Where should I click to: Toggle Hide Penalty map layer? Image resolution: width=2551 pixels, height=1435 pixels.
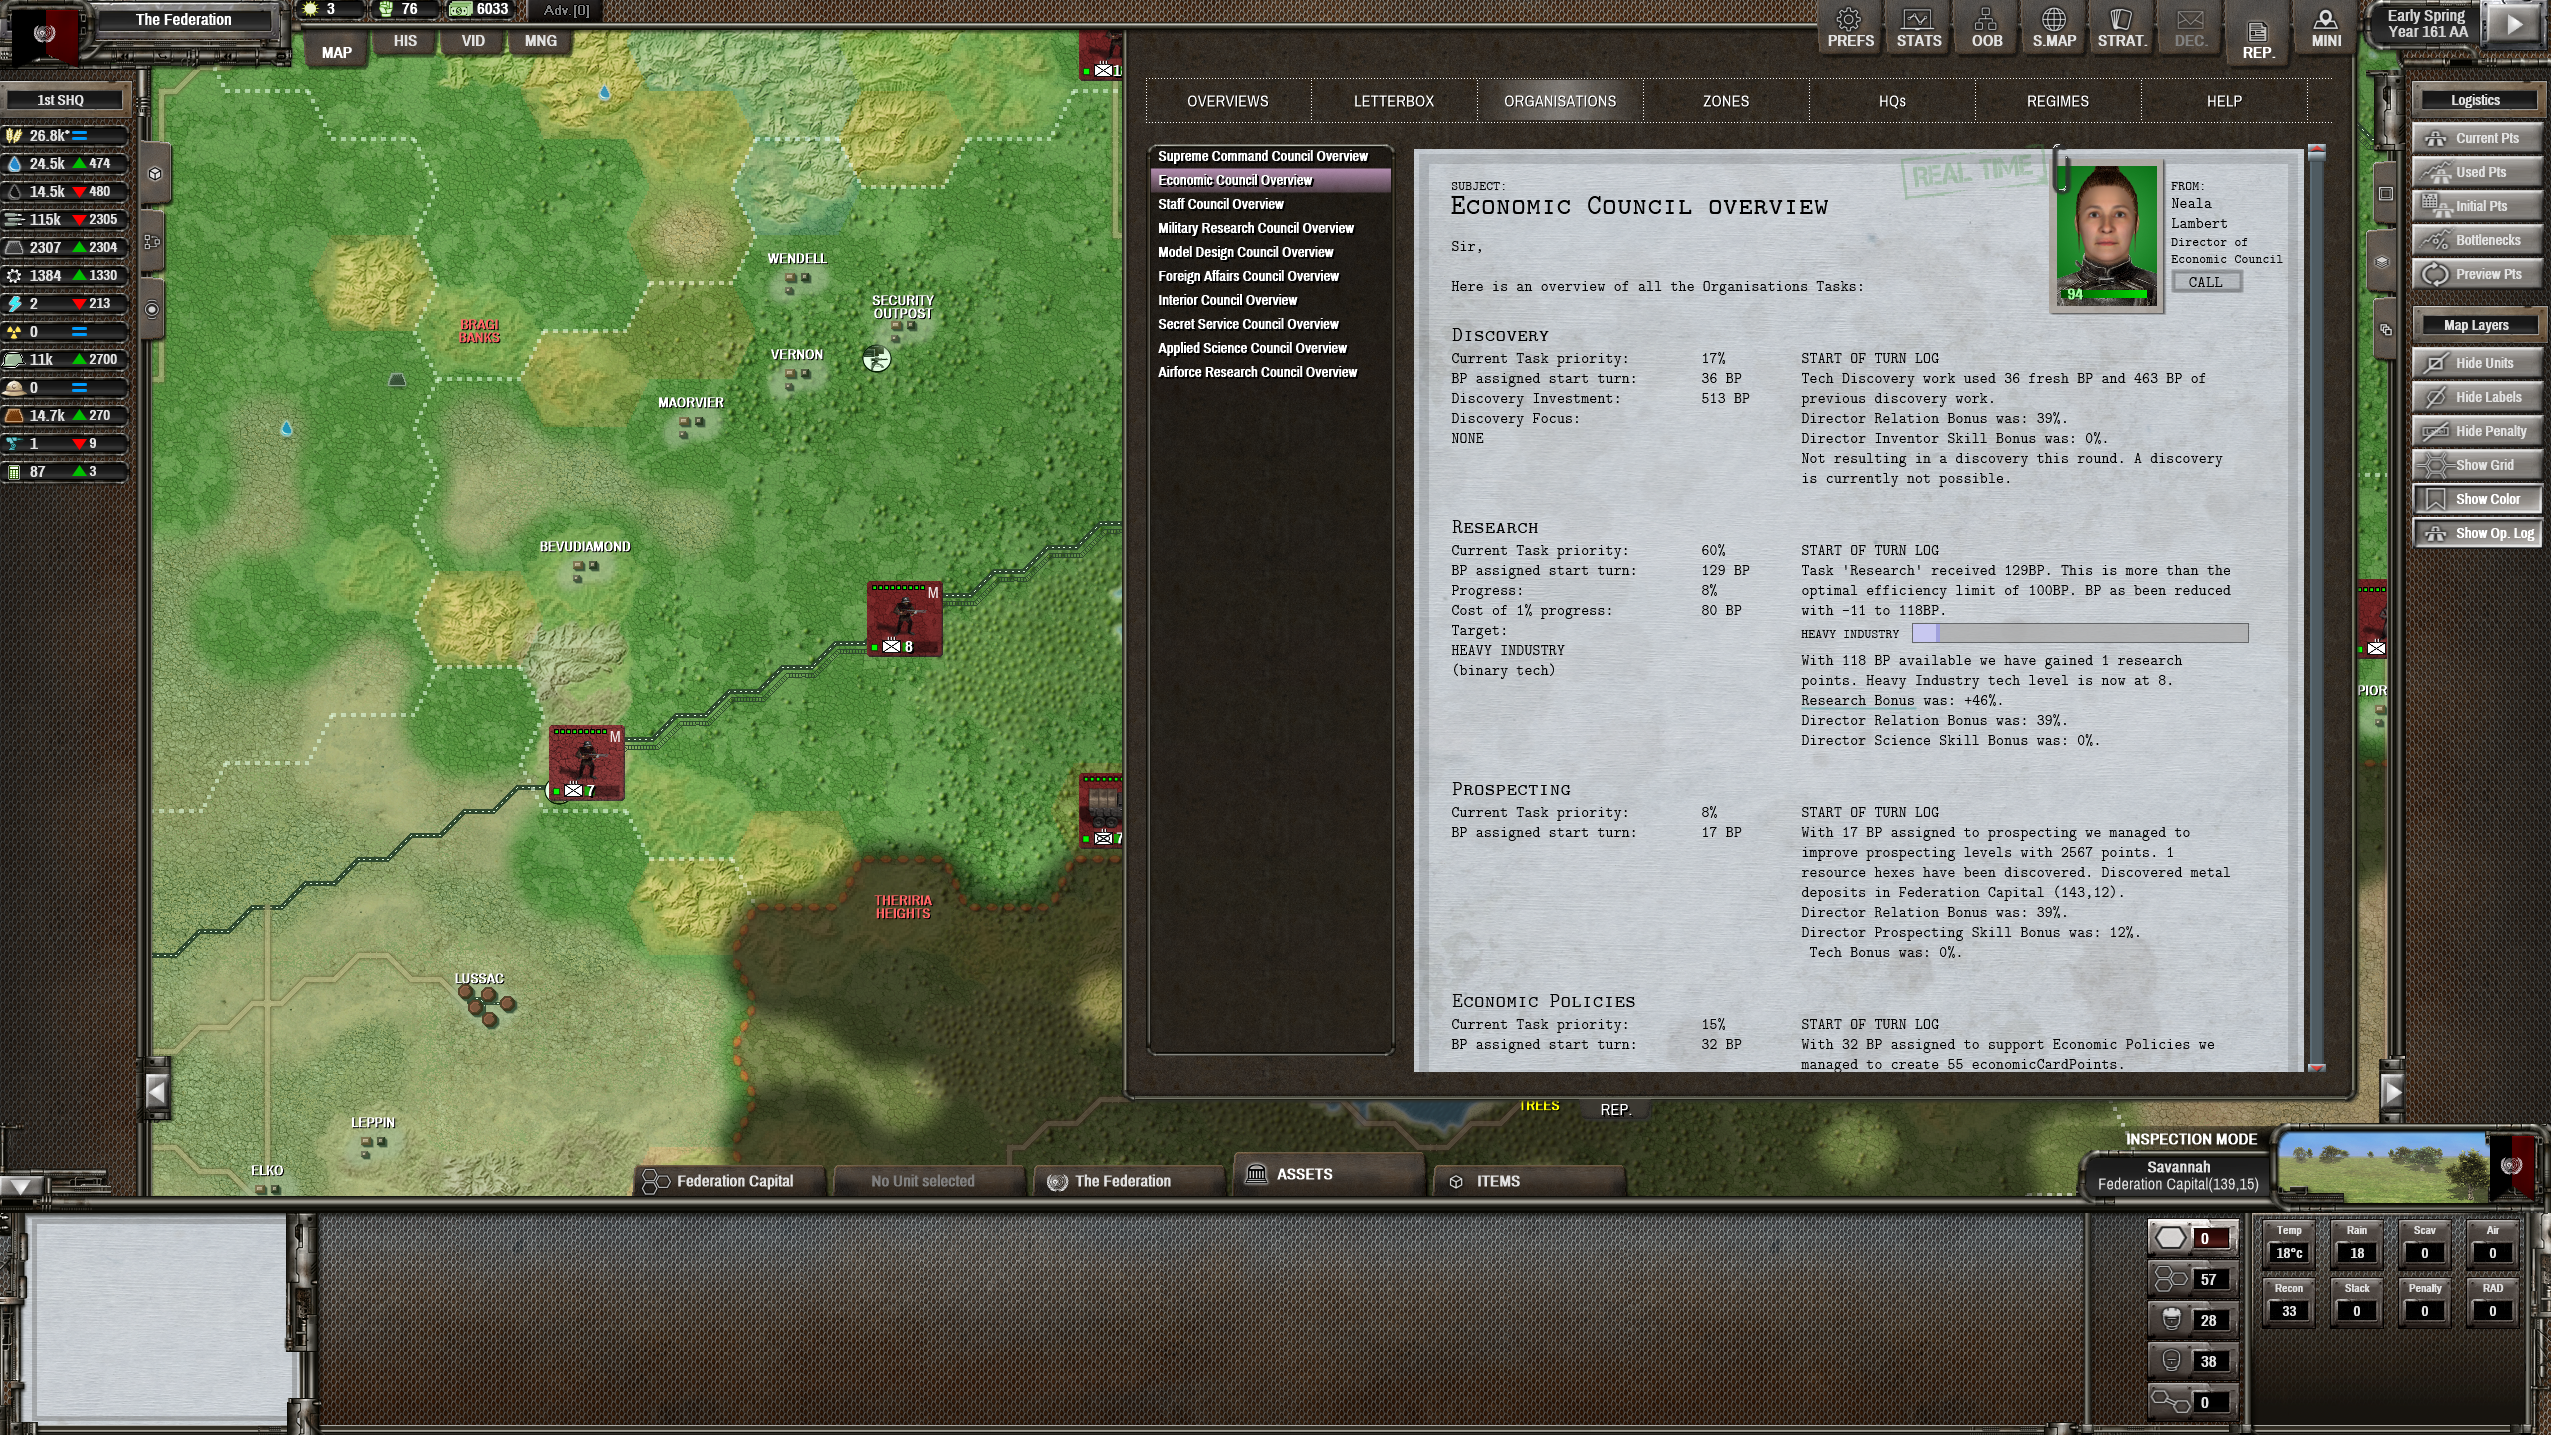(2477, 431)
